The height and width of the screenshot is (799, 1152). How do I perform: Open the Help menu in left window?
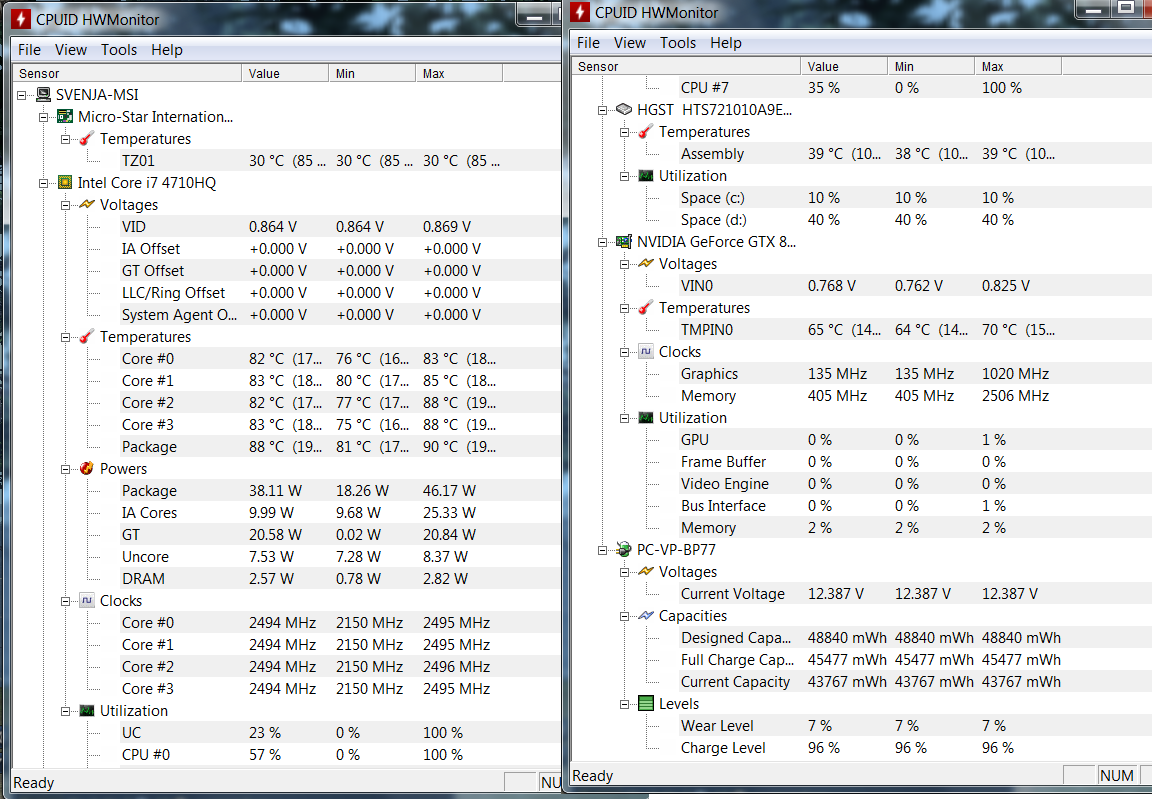(x=167, y=49)
